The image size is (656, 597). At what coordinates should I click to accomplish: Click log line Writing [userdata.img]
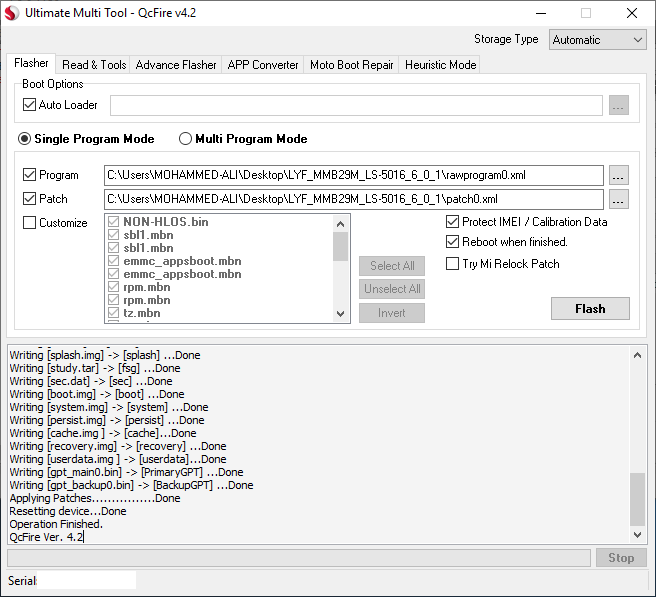tap(118, 459)
